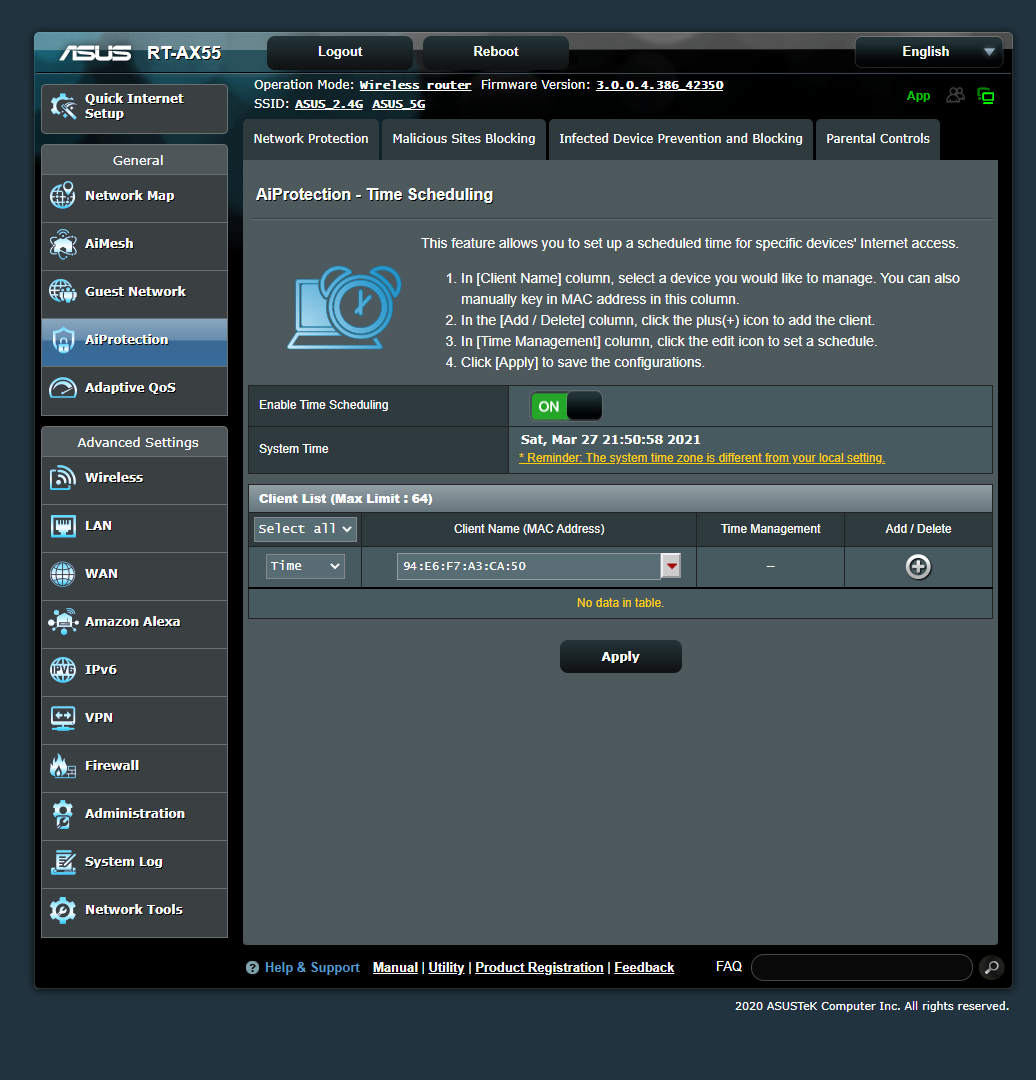This screenshot has height=1080, width=1036.
Task: Click the WAN globe icon
Action: click(x=63, y=574)
